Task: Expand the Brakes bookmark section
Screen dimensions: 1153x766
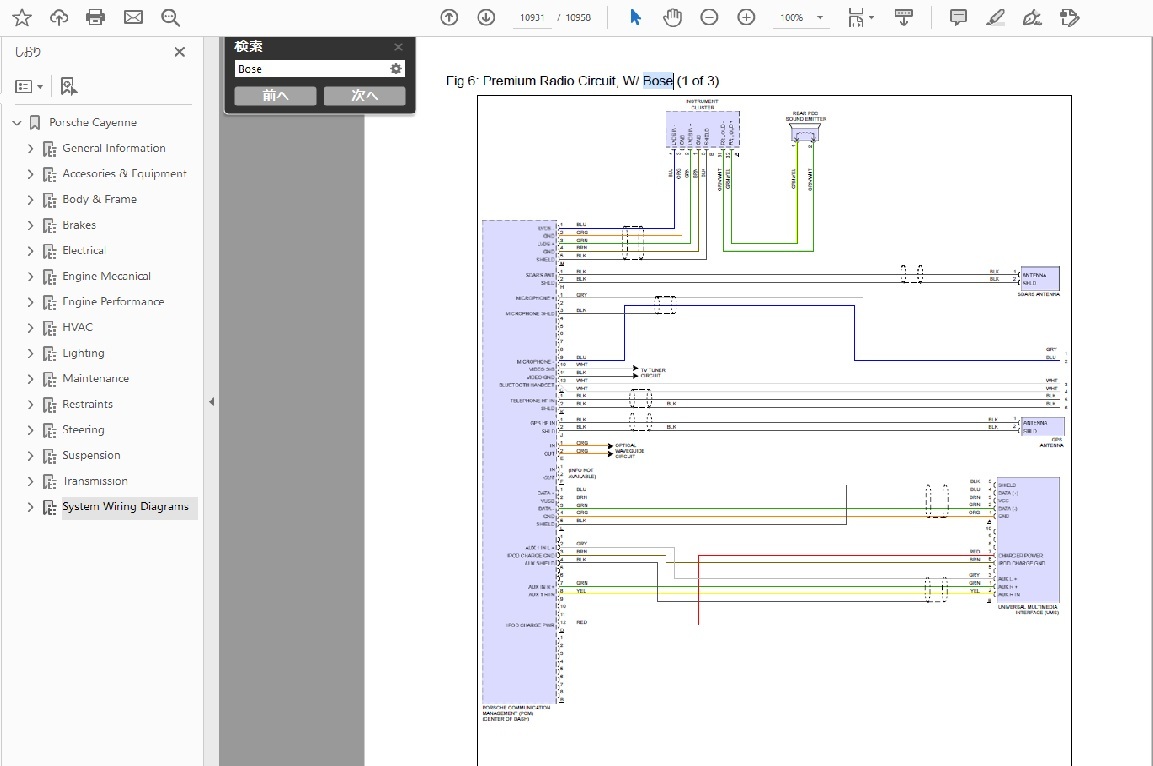Action: point(30,225)
